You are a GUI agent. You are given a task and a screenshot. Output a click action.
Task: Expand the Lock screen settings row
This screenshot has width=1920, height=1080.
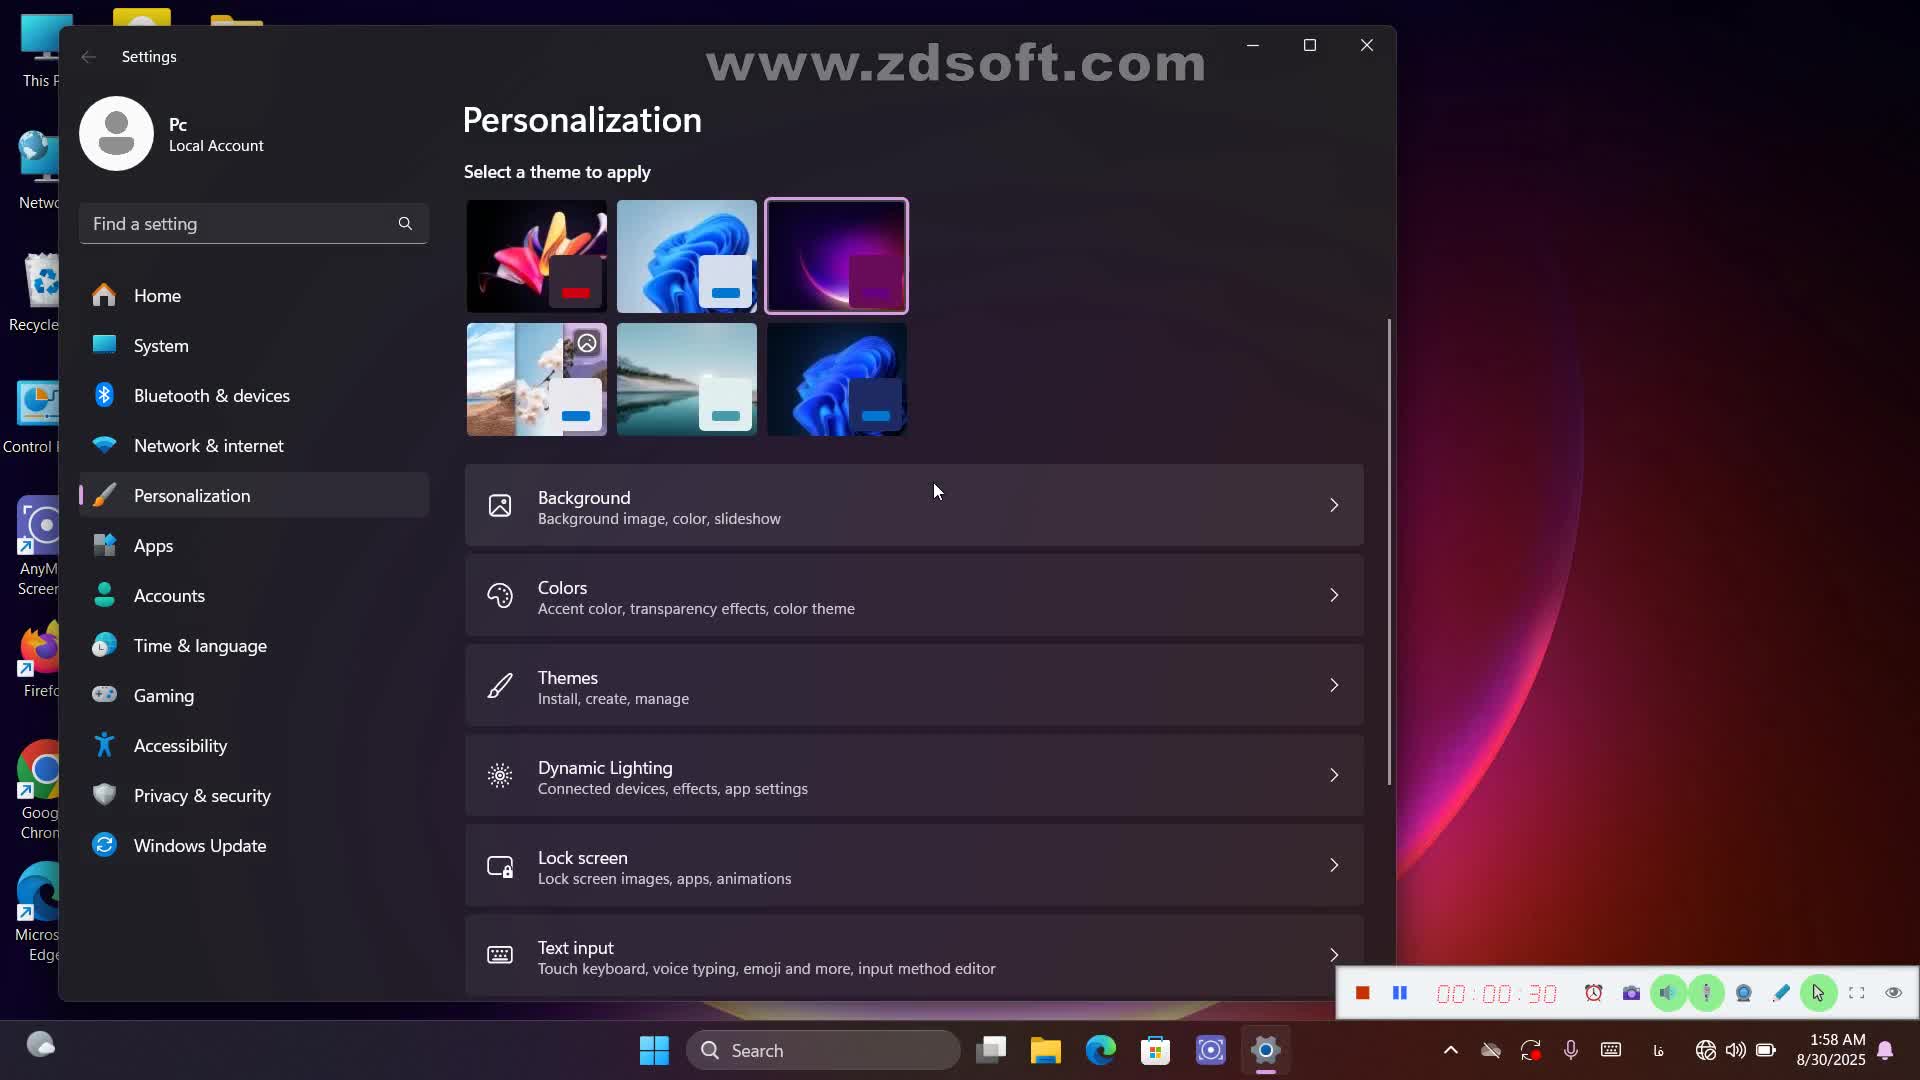(913, 866)
